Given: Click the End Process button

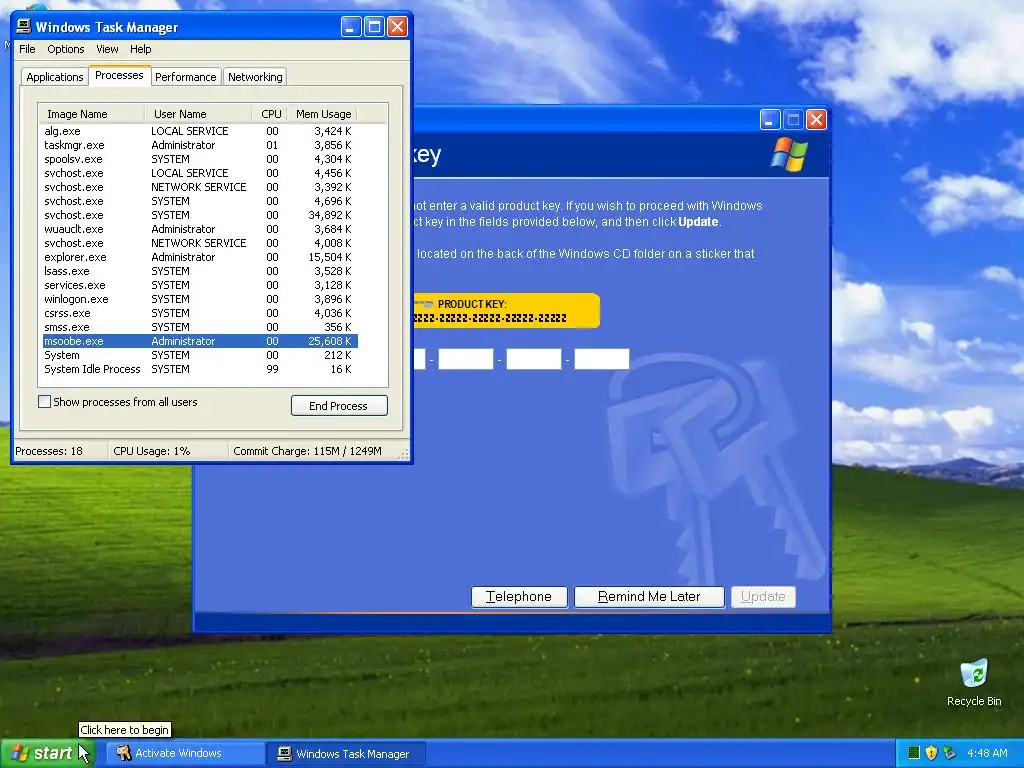Looking at the screenshot, I should coord(339,406).
